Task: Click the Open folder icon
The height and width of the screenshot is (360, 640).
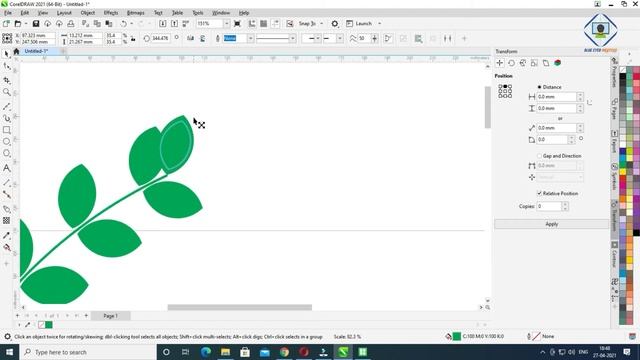Action: 18,24
